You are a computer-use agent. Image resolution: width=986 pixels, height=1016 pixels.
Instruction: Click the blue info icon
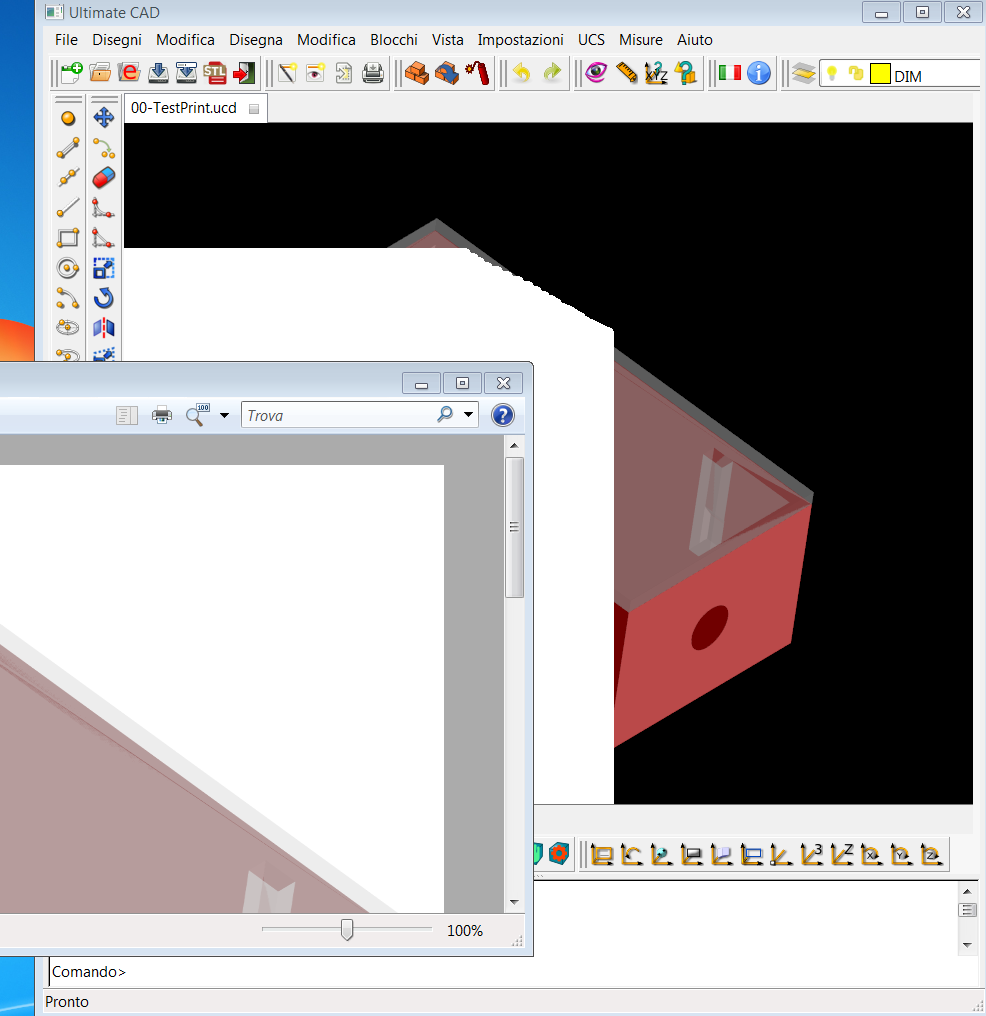coord(759,73)
